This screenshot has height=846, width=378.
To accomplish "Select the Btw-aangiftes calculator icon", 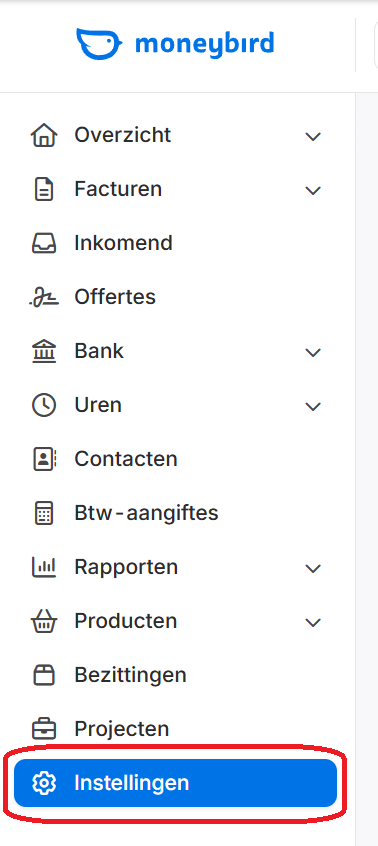I will [44, 513].
